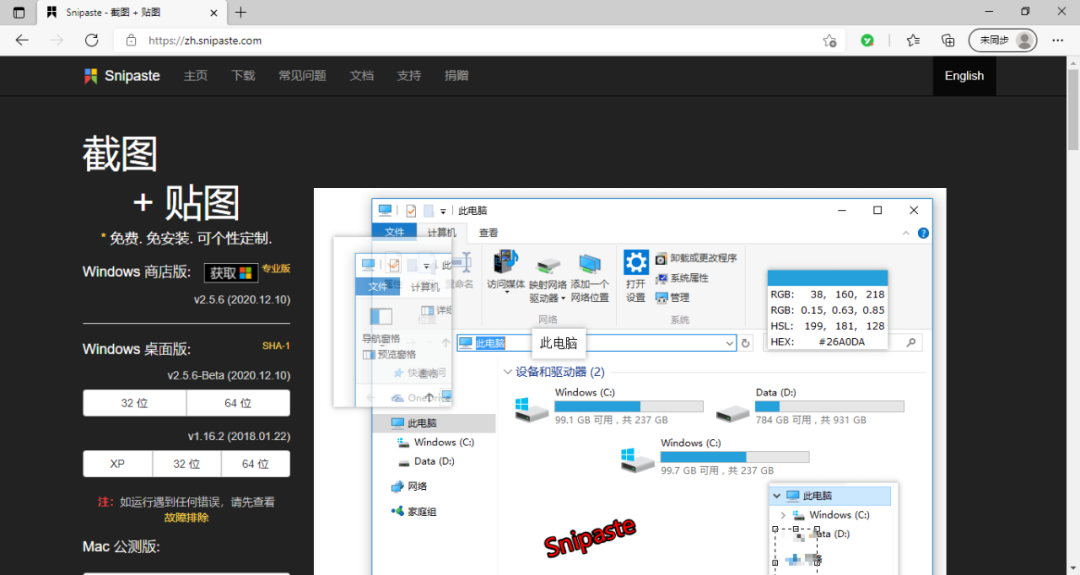Select 家庭组 in demo navigation pane
Viewport: 1080px width, 575px height.
click(x=413, y=512)
